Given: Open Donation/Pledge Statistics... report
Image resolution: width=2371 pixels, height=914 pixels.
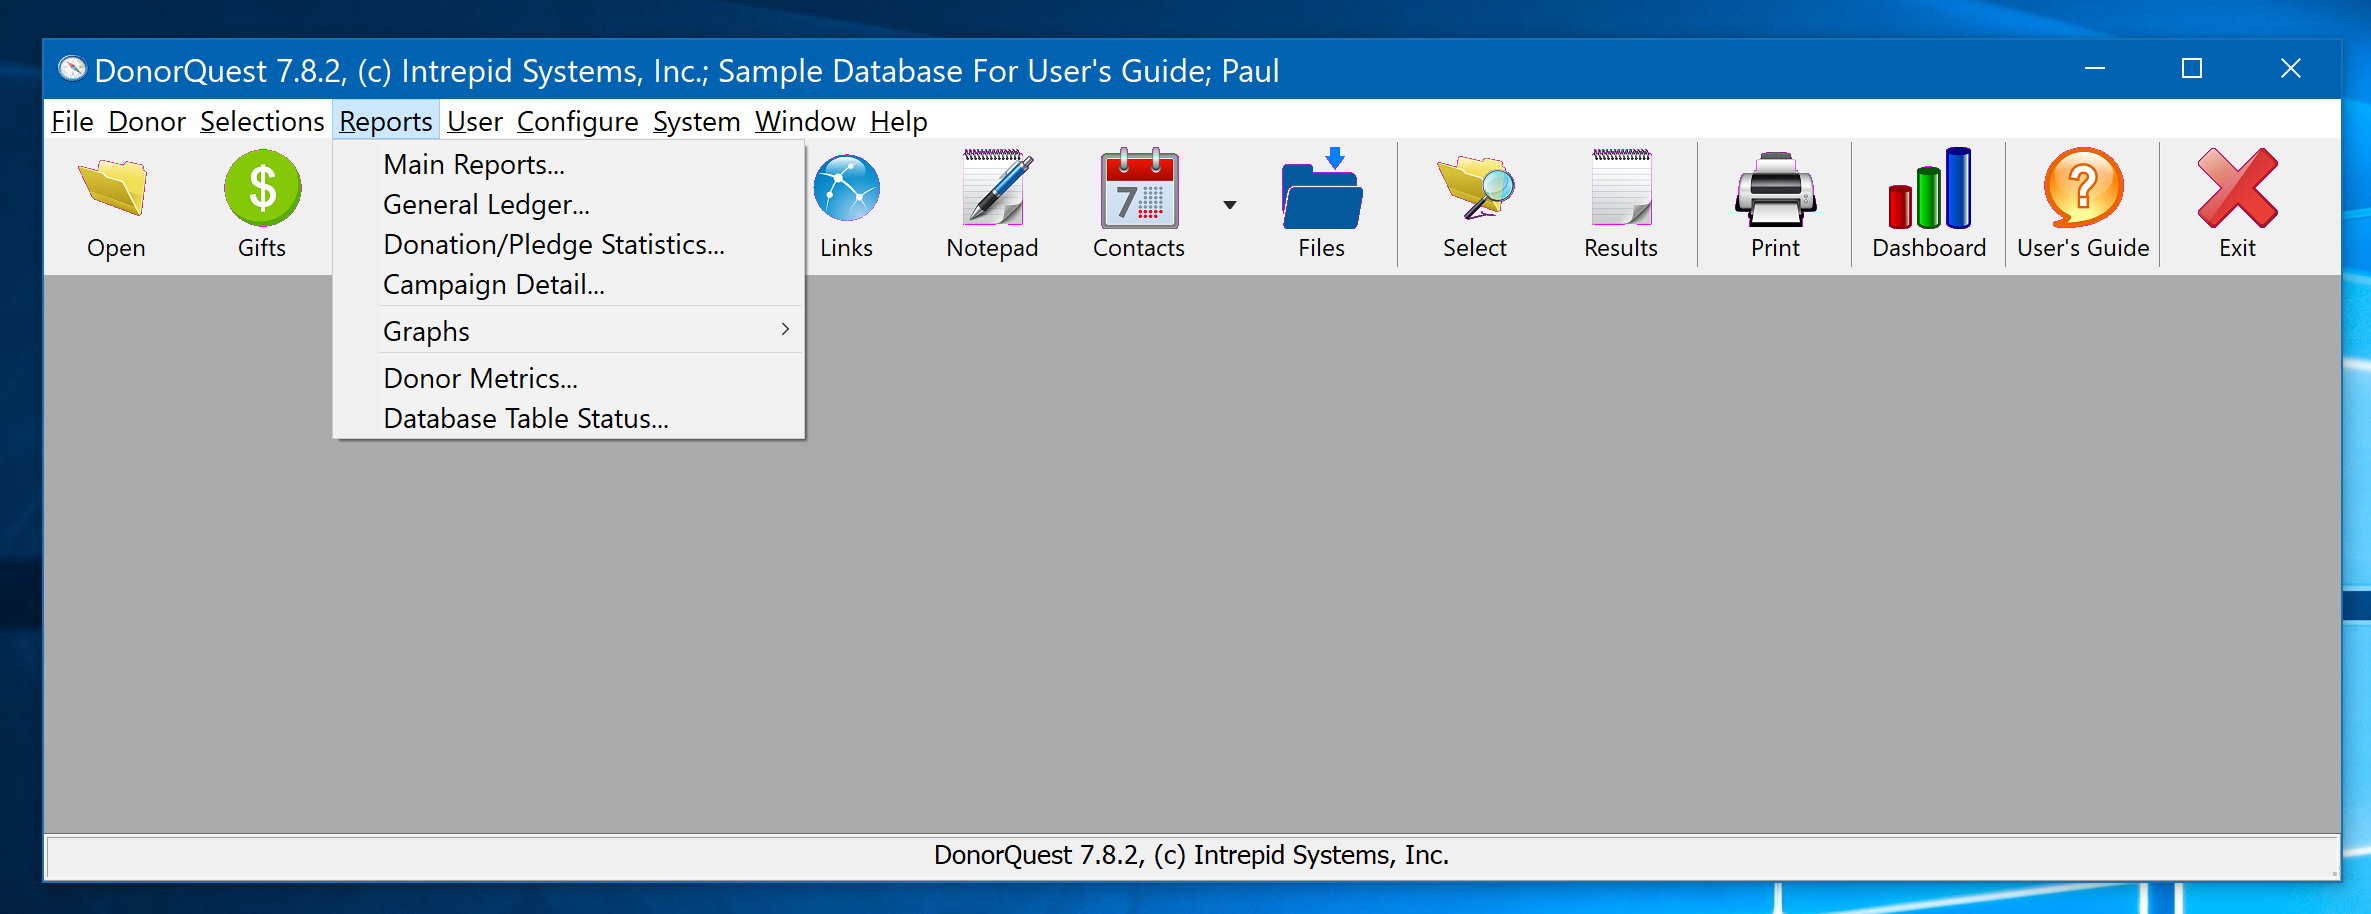Looking at the screenshot, I should pos(568,244).
